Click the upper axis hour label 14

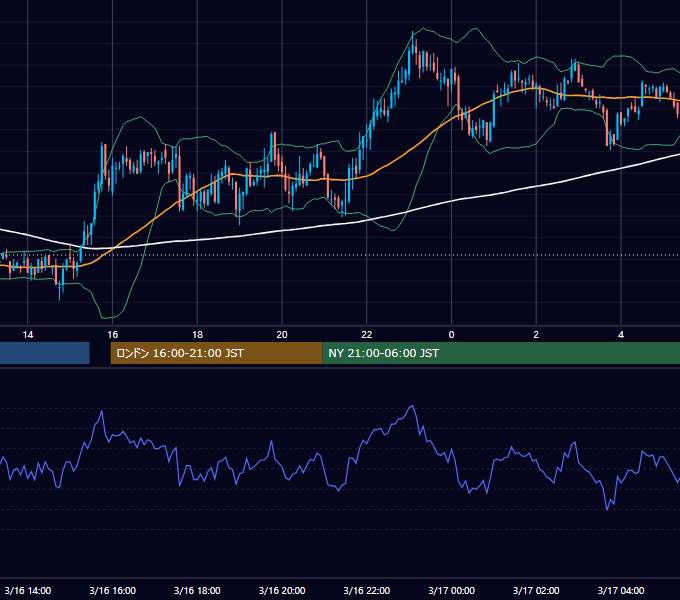pyautogui.click(x=28, y=335)
